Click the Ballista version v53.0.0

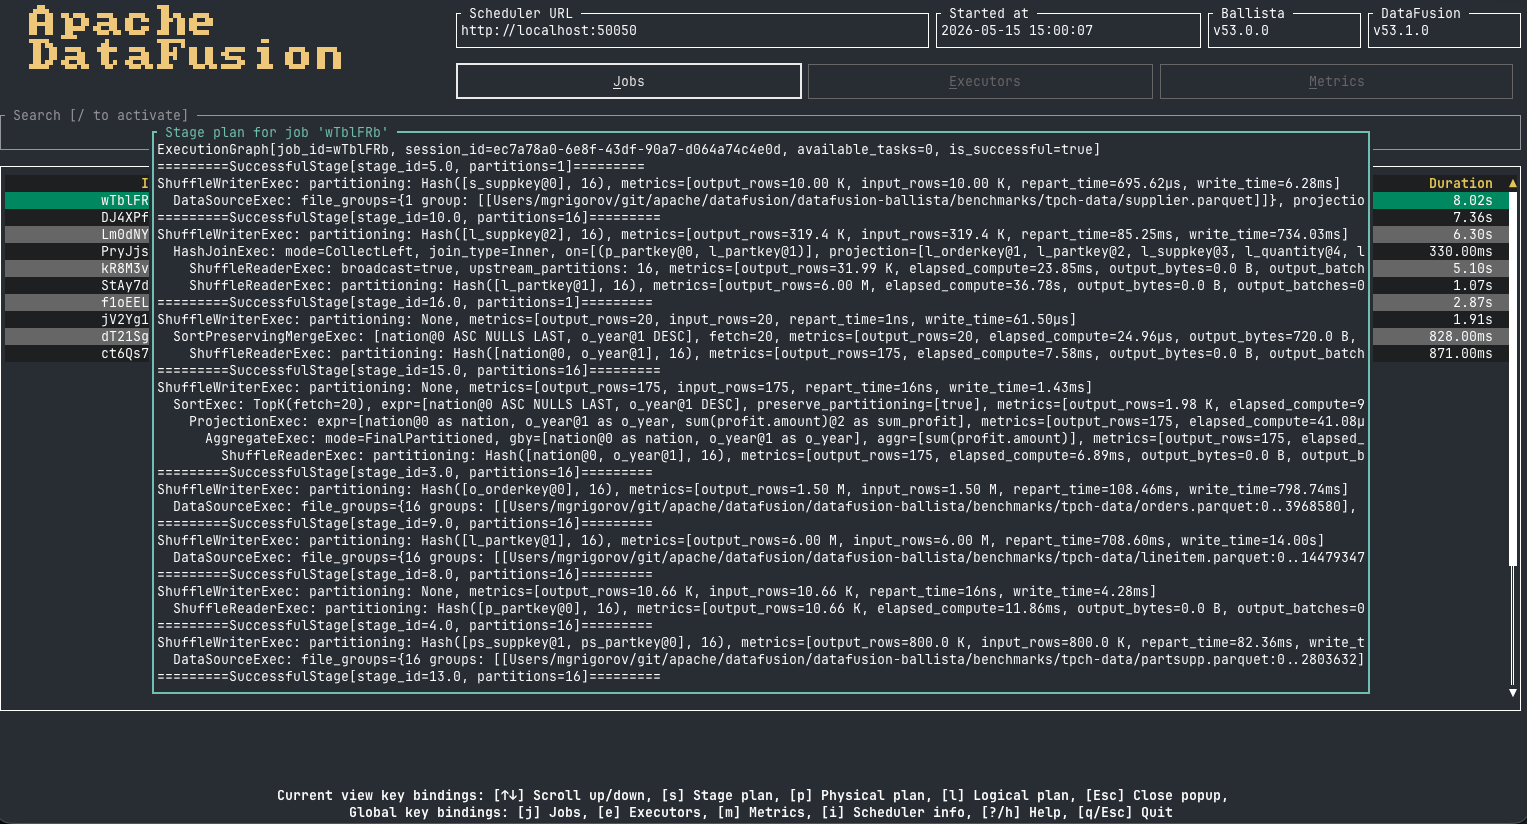point(1241,30)
